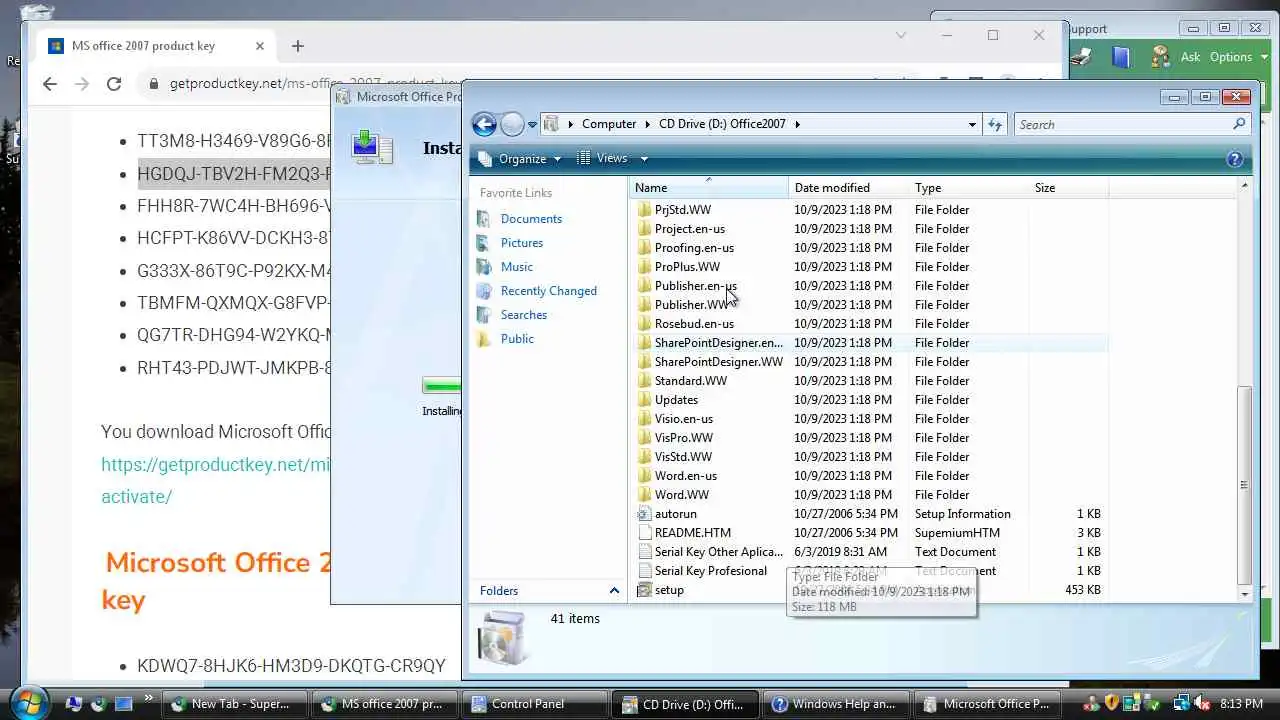Click the getproductkey.net download link on webpage

pyautogui.click(x=216, y=480)
